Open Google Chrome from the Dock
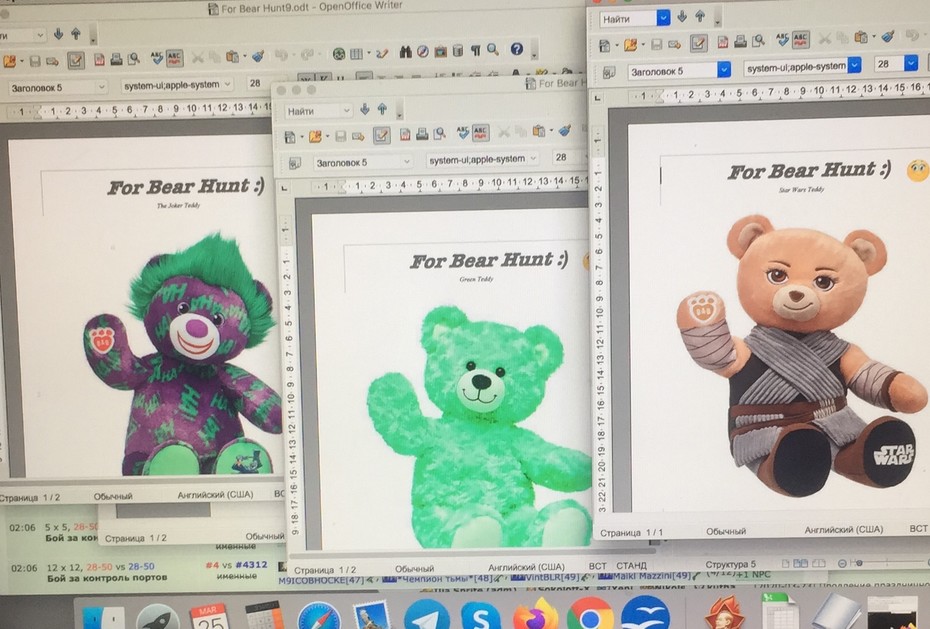 pyautogui.click(x=590, y=614)
